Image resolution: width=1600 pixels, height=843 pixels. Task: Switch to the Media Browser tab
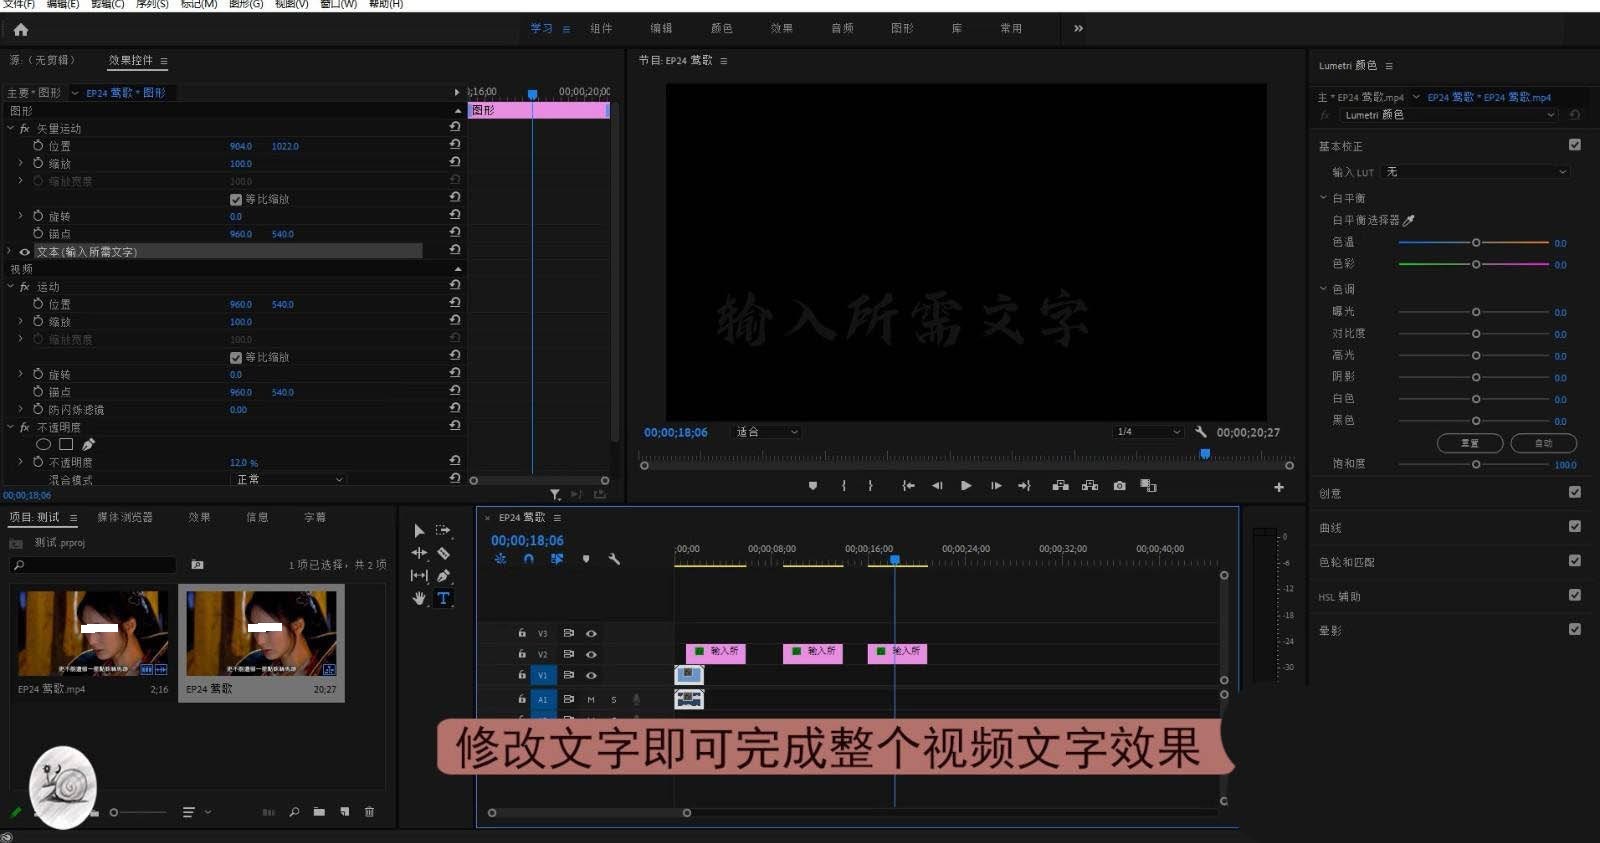[125, 517]
